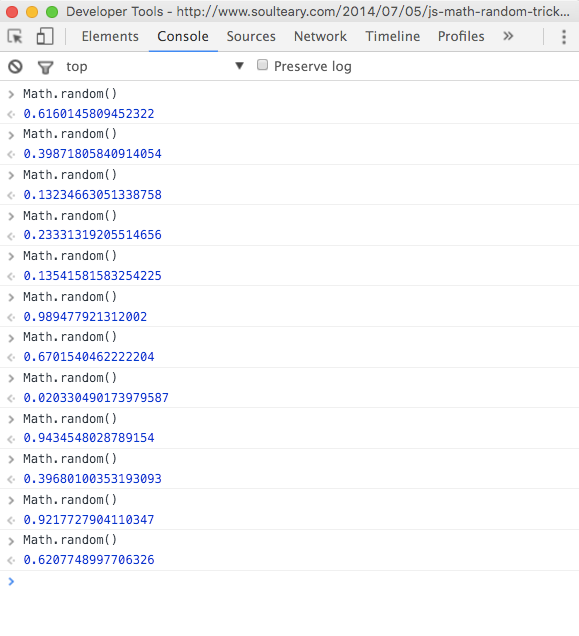Click the first Math.random() input line
Screen dimensions: 579x636
pos(70,94)
